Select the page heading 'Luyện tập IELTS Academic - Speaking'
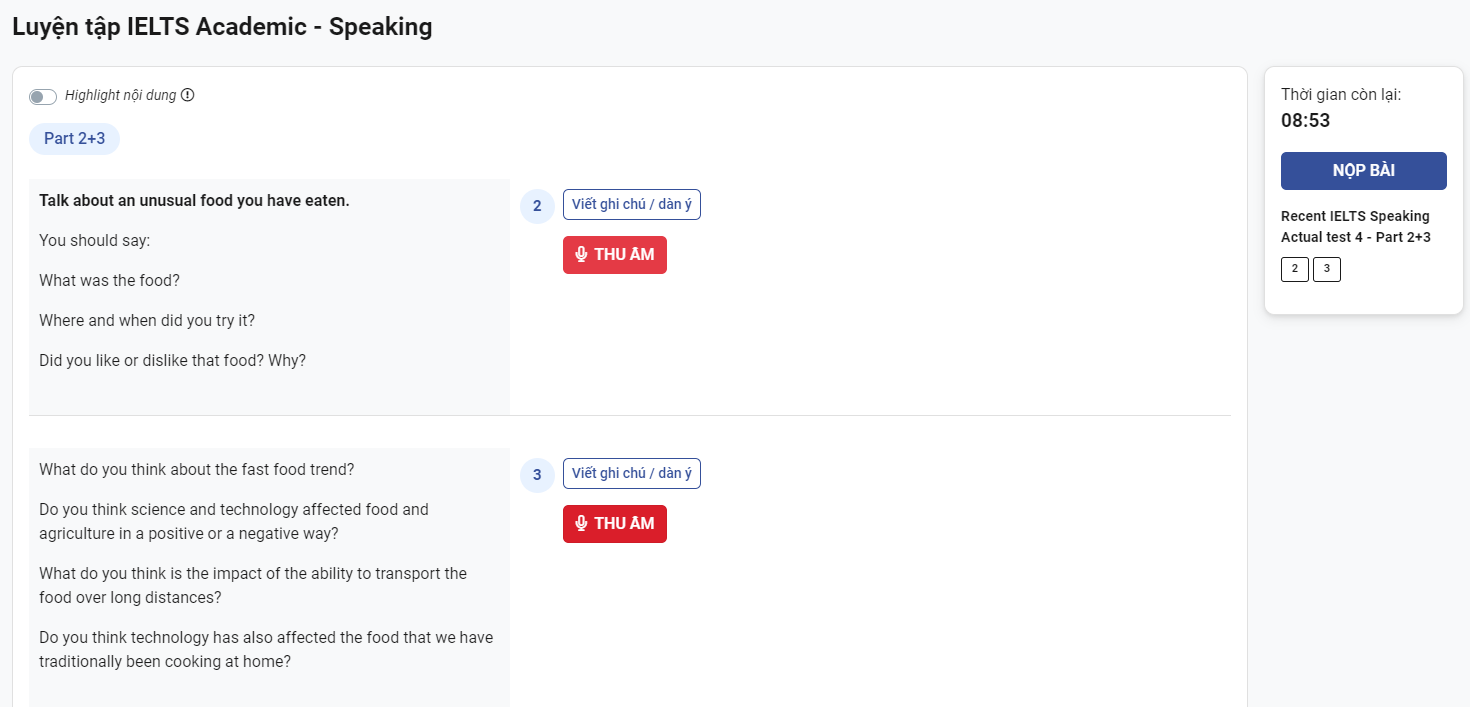Screen dimensions: 1470x707 (x=222, y=27)
